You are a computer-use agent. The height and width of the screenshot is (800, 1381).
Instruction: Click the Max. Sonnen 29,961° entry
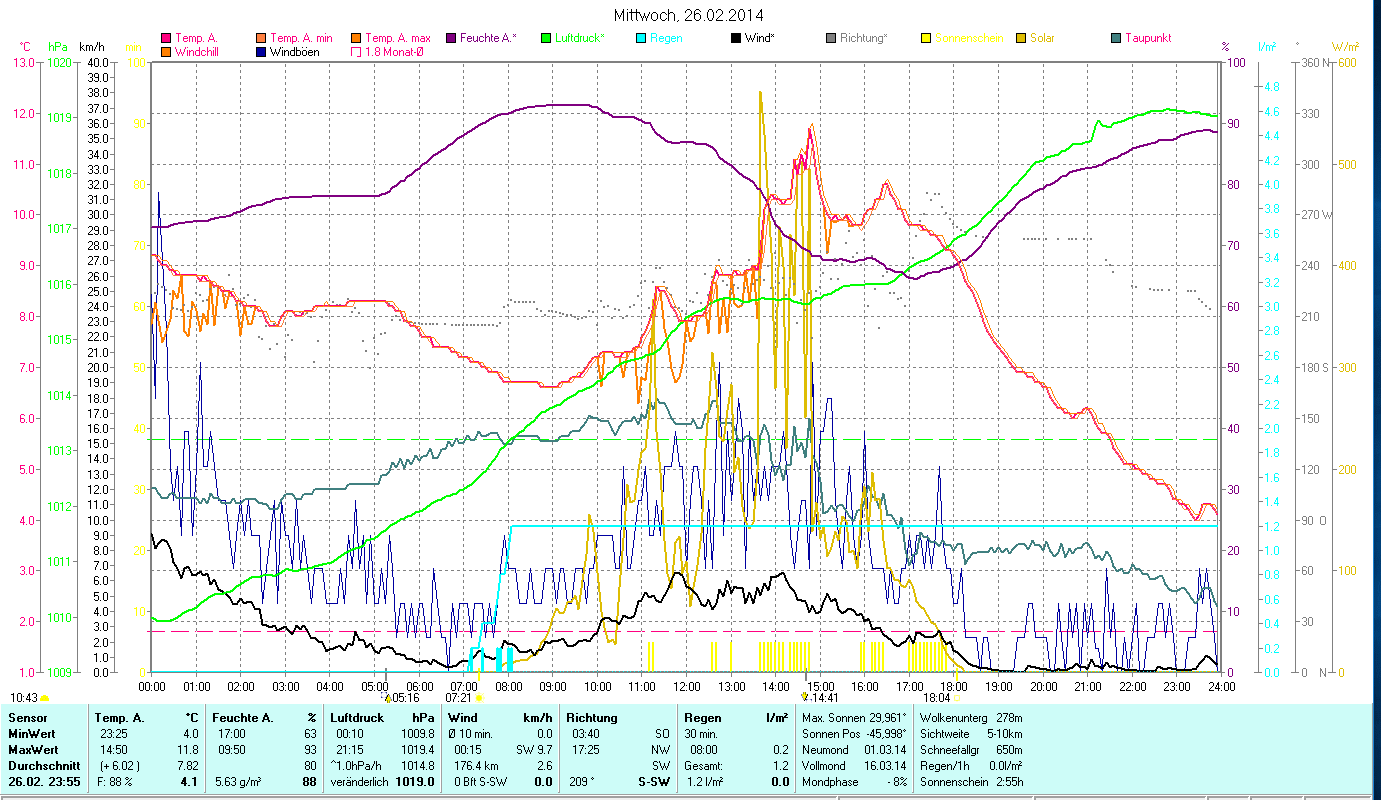point(855,718)
